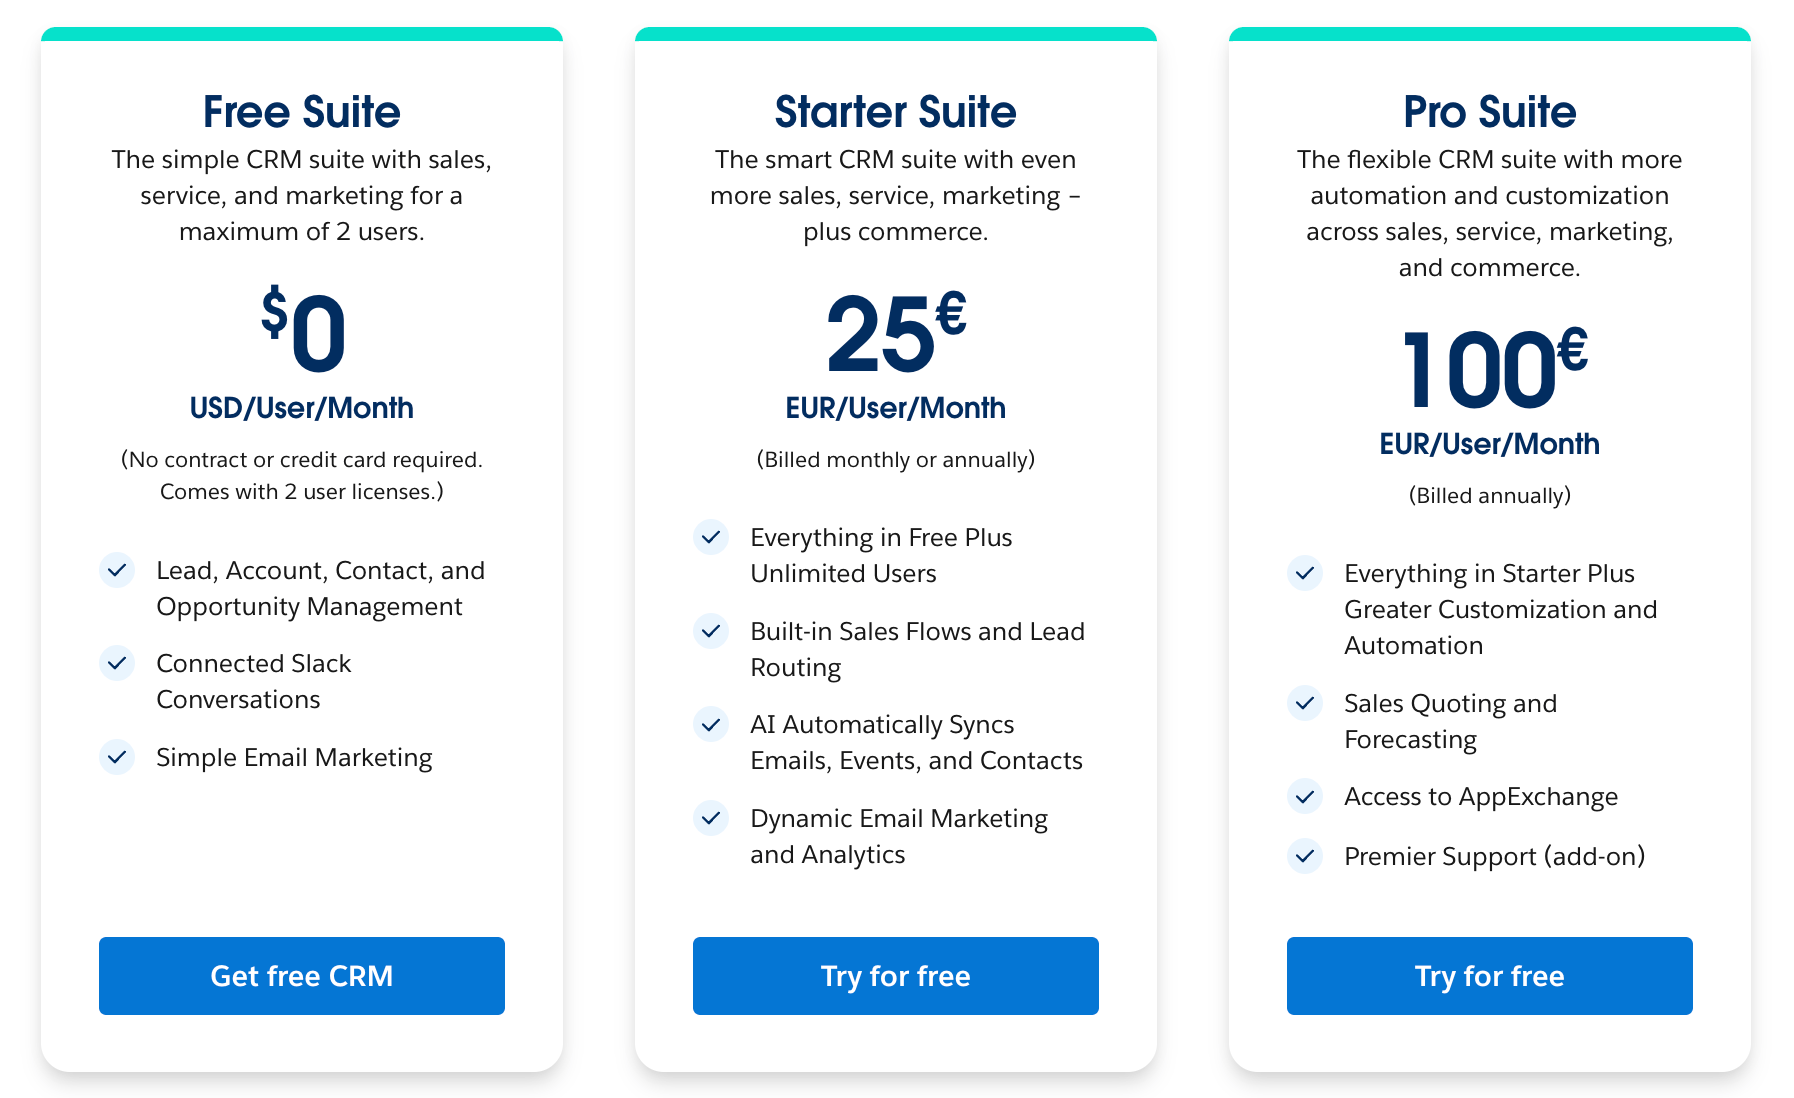This screenshot has height=1098, width=1794.
Task: Select the Starter Suite heading
Action: point(895,112)
